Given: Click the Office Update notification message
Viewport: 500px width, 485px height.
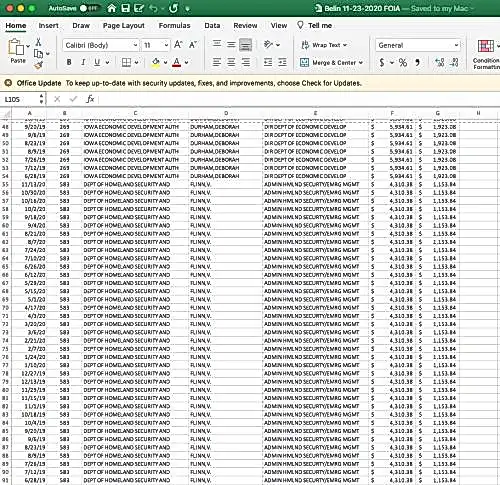Looking at the screenshot, I should coord(213,83).
